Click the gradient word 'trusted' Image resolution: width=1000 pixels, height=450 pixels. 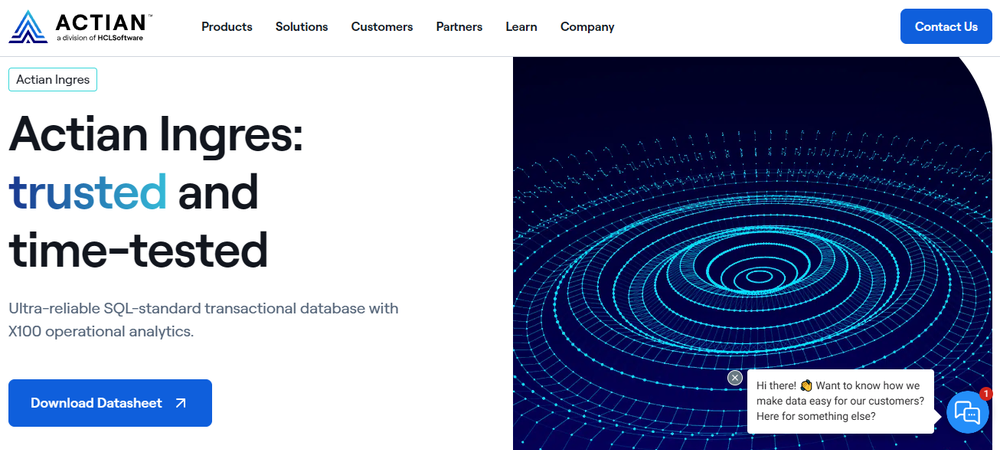[88, 191]
